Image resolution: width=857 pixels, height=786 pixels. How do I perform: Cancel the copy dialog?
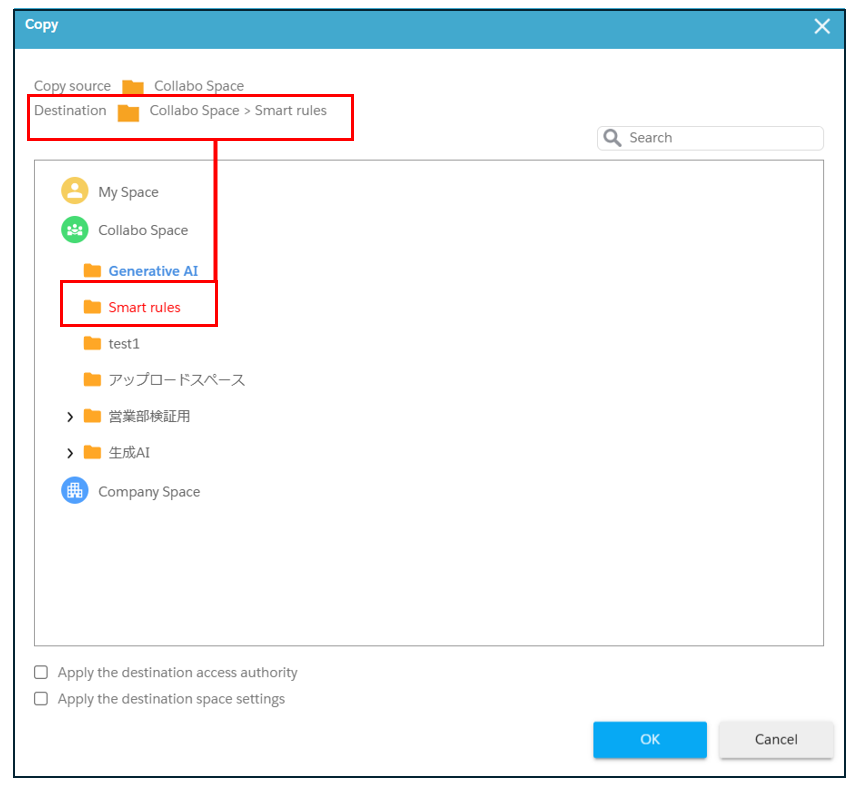click(x=776, y=740)
